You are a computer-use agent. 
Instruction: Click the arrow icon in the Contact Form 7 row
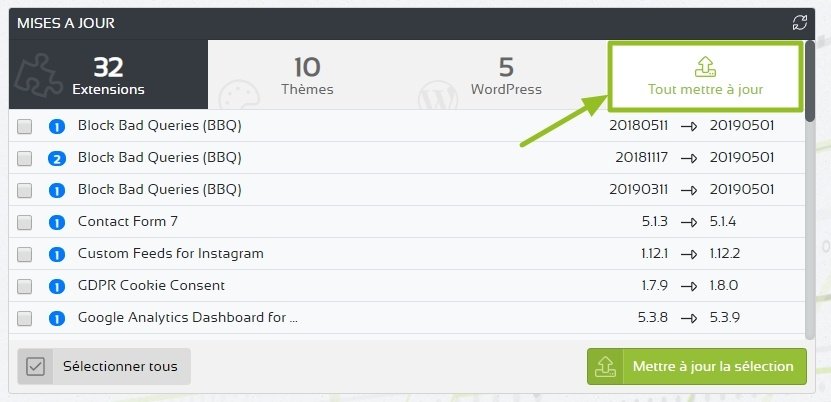689,222
